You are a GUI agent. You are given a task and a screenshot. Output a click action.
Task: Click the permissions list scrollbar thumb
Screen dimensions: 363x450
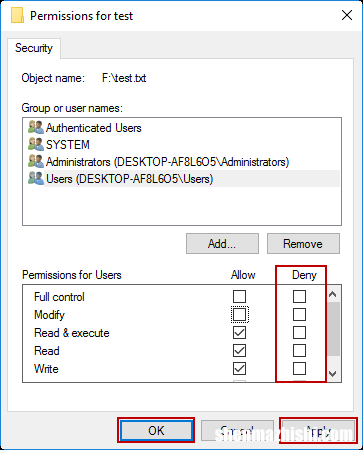333,329
